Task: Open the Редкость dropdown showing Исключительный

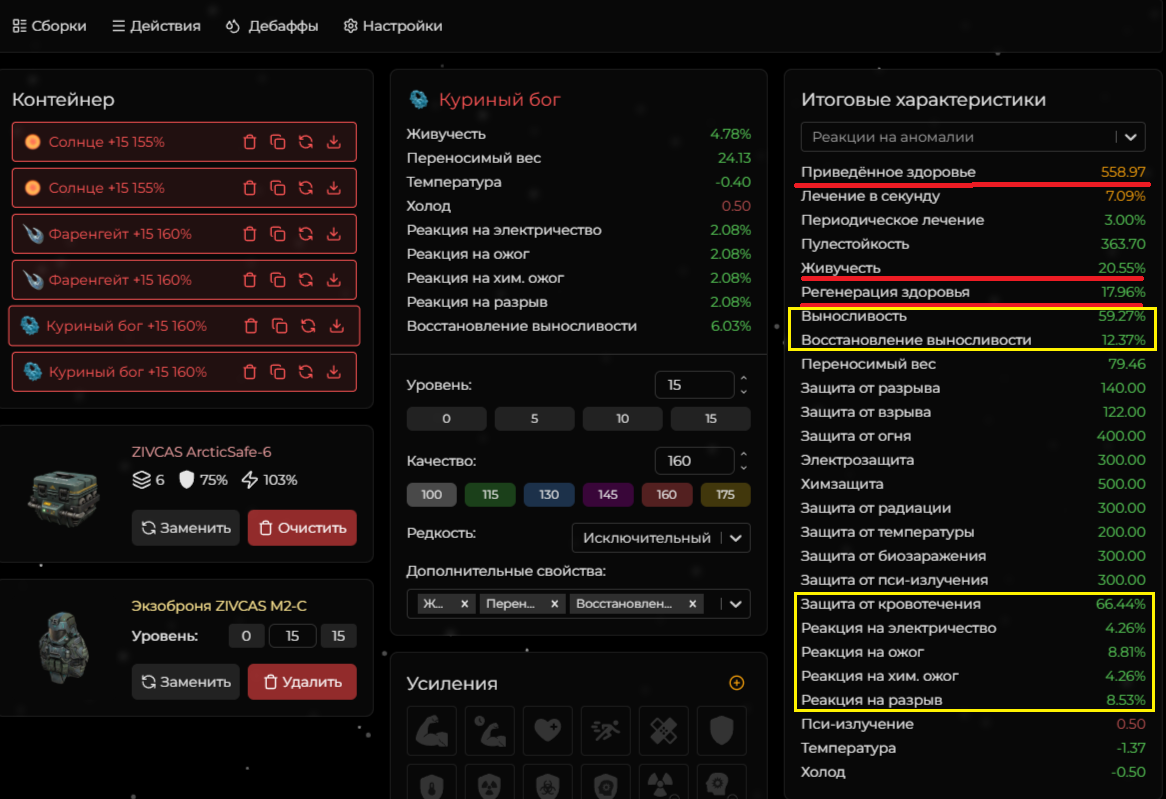Action: coord(661,538)
